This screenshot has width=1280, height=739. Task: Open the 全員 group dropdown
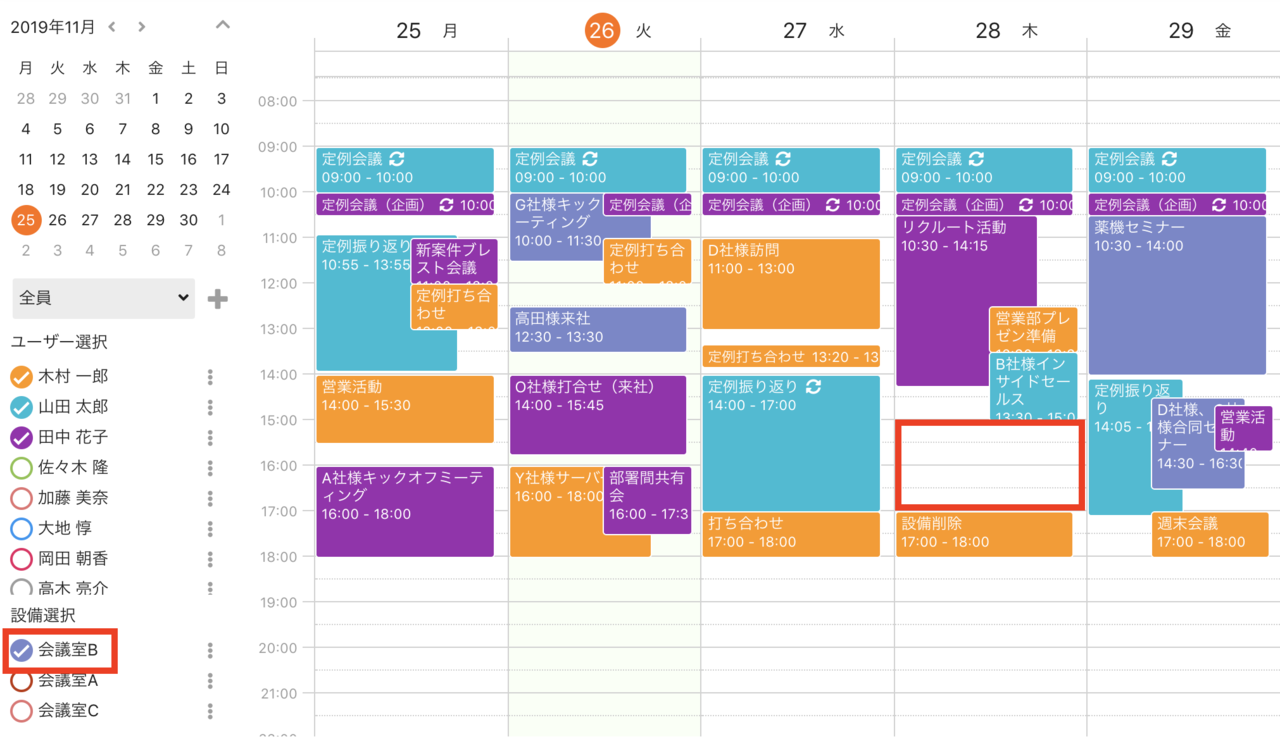point(103,298)
